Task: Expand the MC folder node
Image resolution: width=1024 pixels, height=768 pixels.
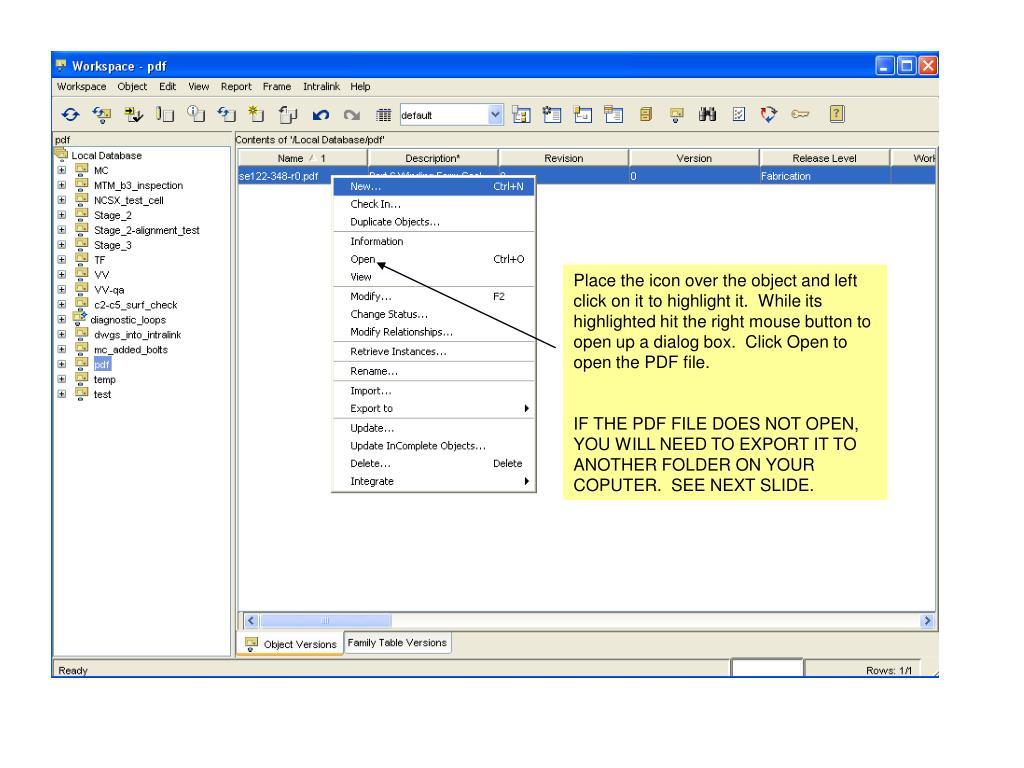Action: (x=62, y=170)
